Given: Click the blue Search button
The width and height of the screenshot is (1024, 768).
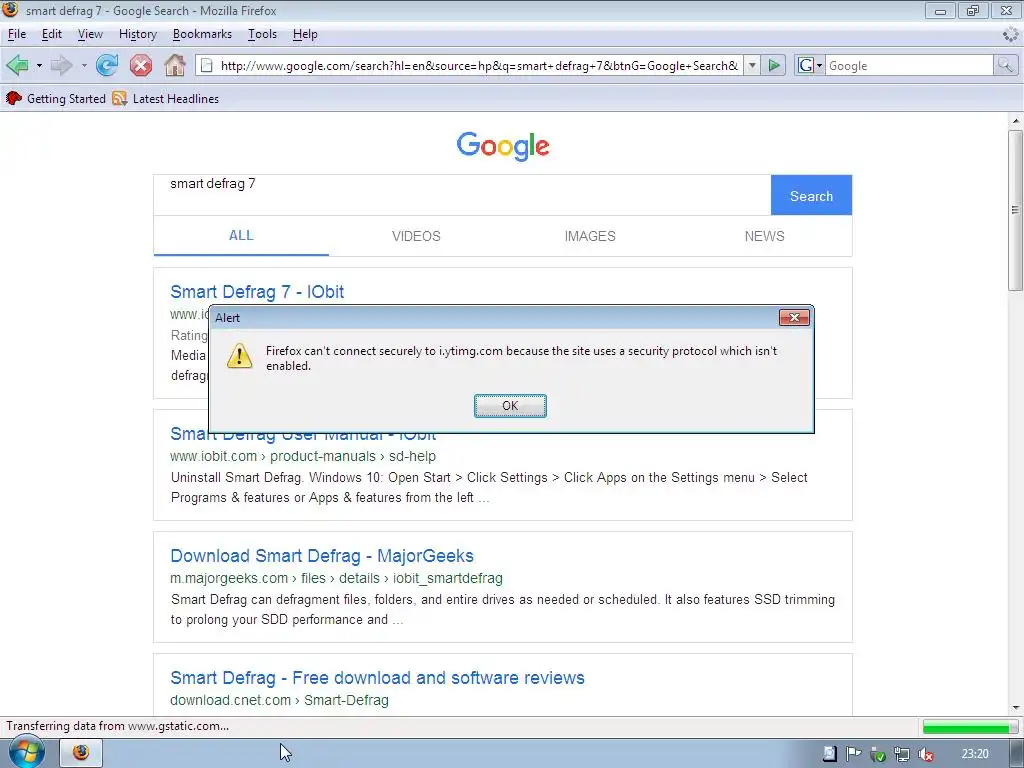Looking at the screenshot, I should (x=811, y=195).
